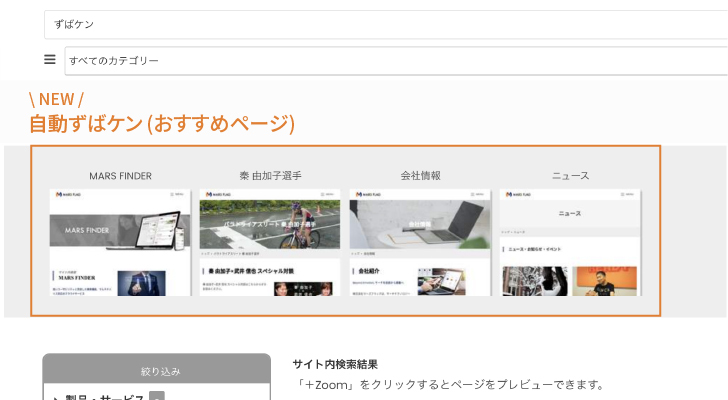This screenshot has height=400, width=728.
Task: Click the 自動ずばケン (おすすめページ) heading
Action: point(162,123)
